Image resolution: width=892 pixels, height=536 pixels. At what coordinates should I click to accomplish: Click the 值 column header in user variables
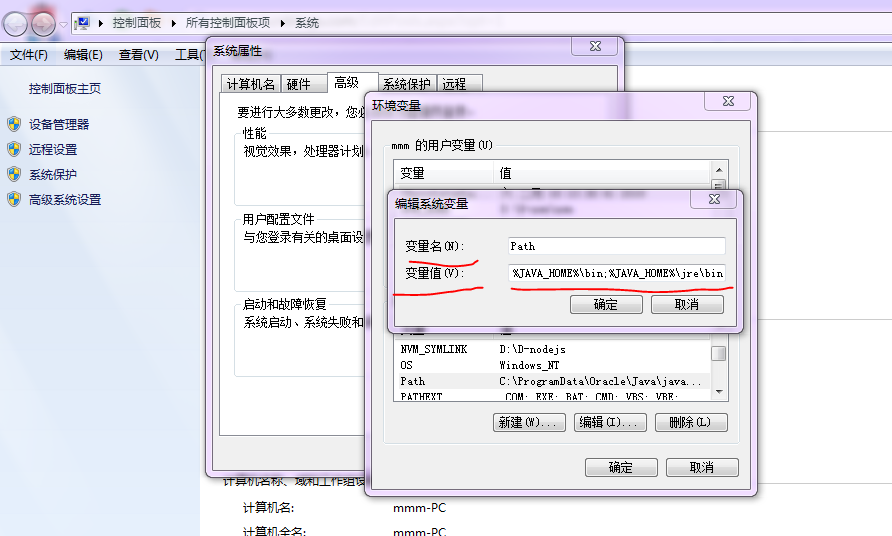coord(602,172)
